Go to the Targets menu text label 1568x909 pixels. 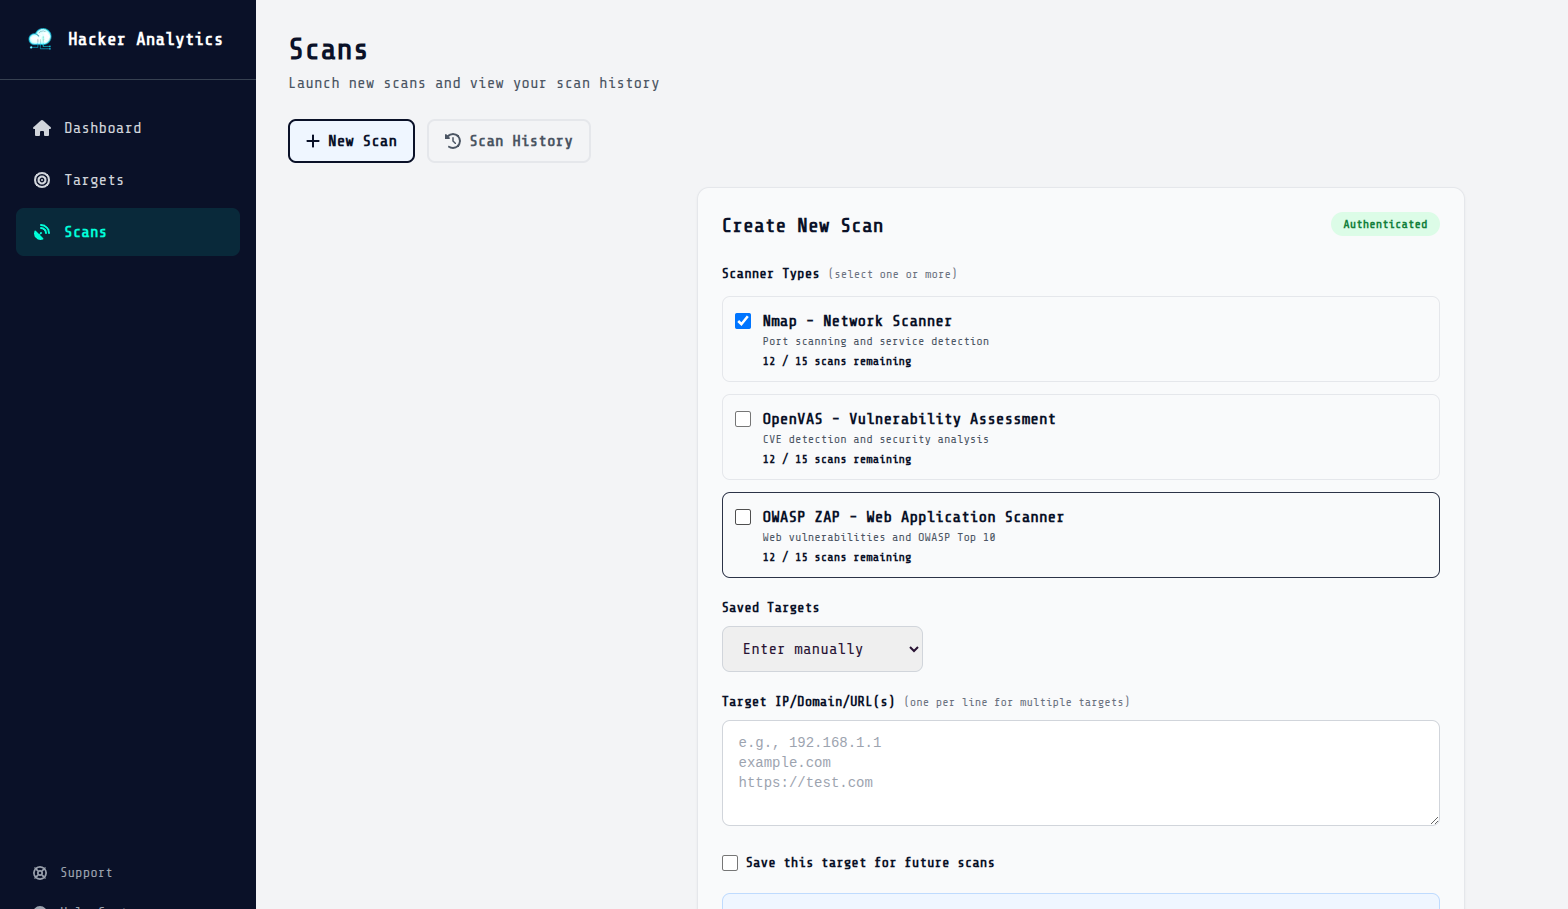click(x=94, y=180)
